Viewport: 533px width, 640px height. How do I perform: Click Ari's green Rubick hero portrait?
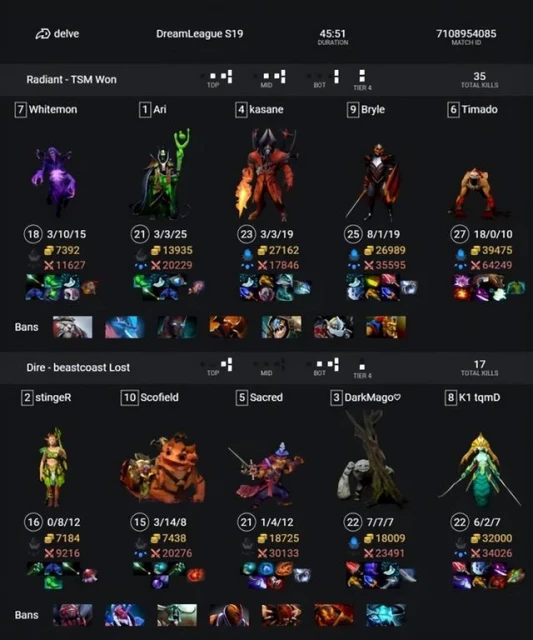coord(161,175)
